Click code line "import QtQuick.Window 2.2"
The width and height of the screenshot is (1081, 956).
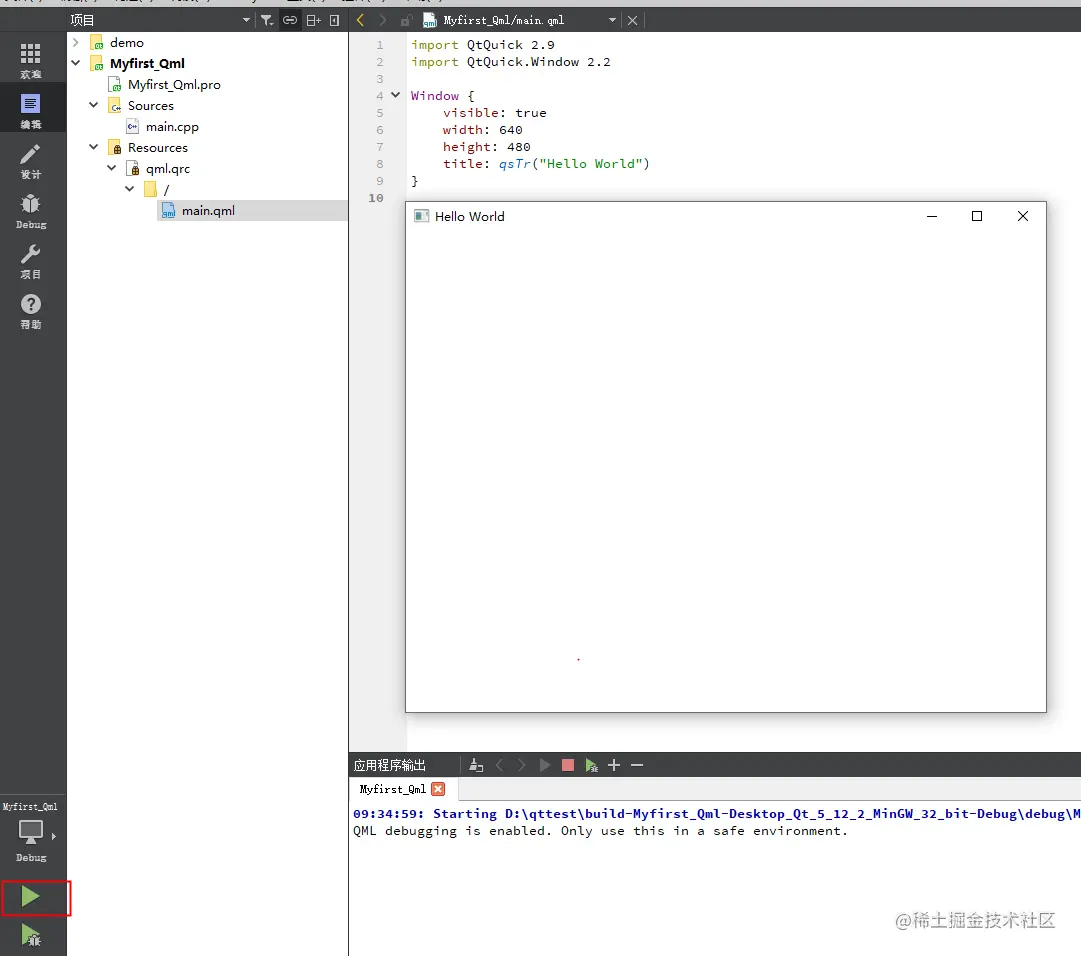tap(510, 62)
